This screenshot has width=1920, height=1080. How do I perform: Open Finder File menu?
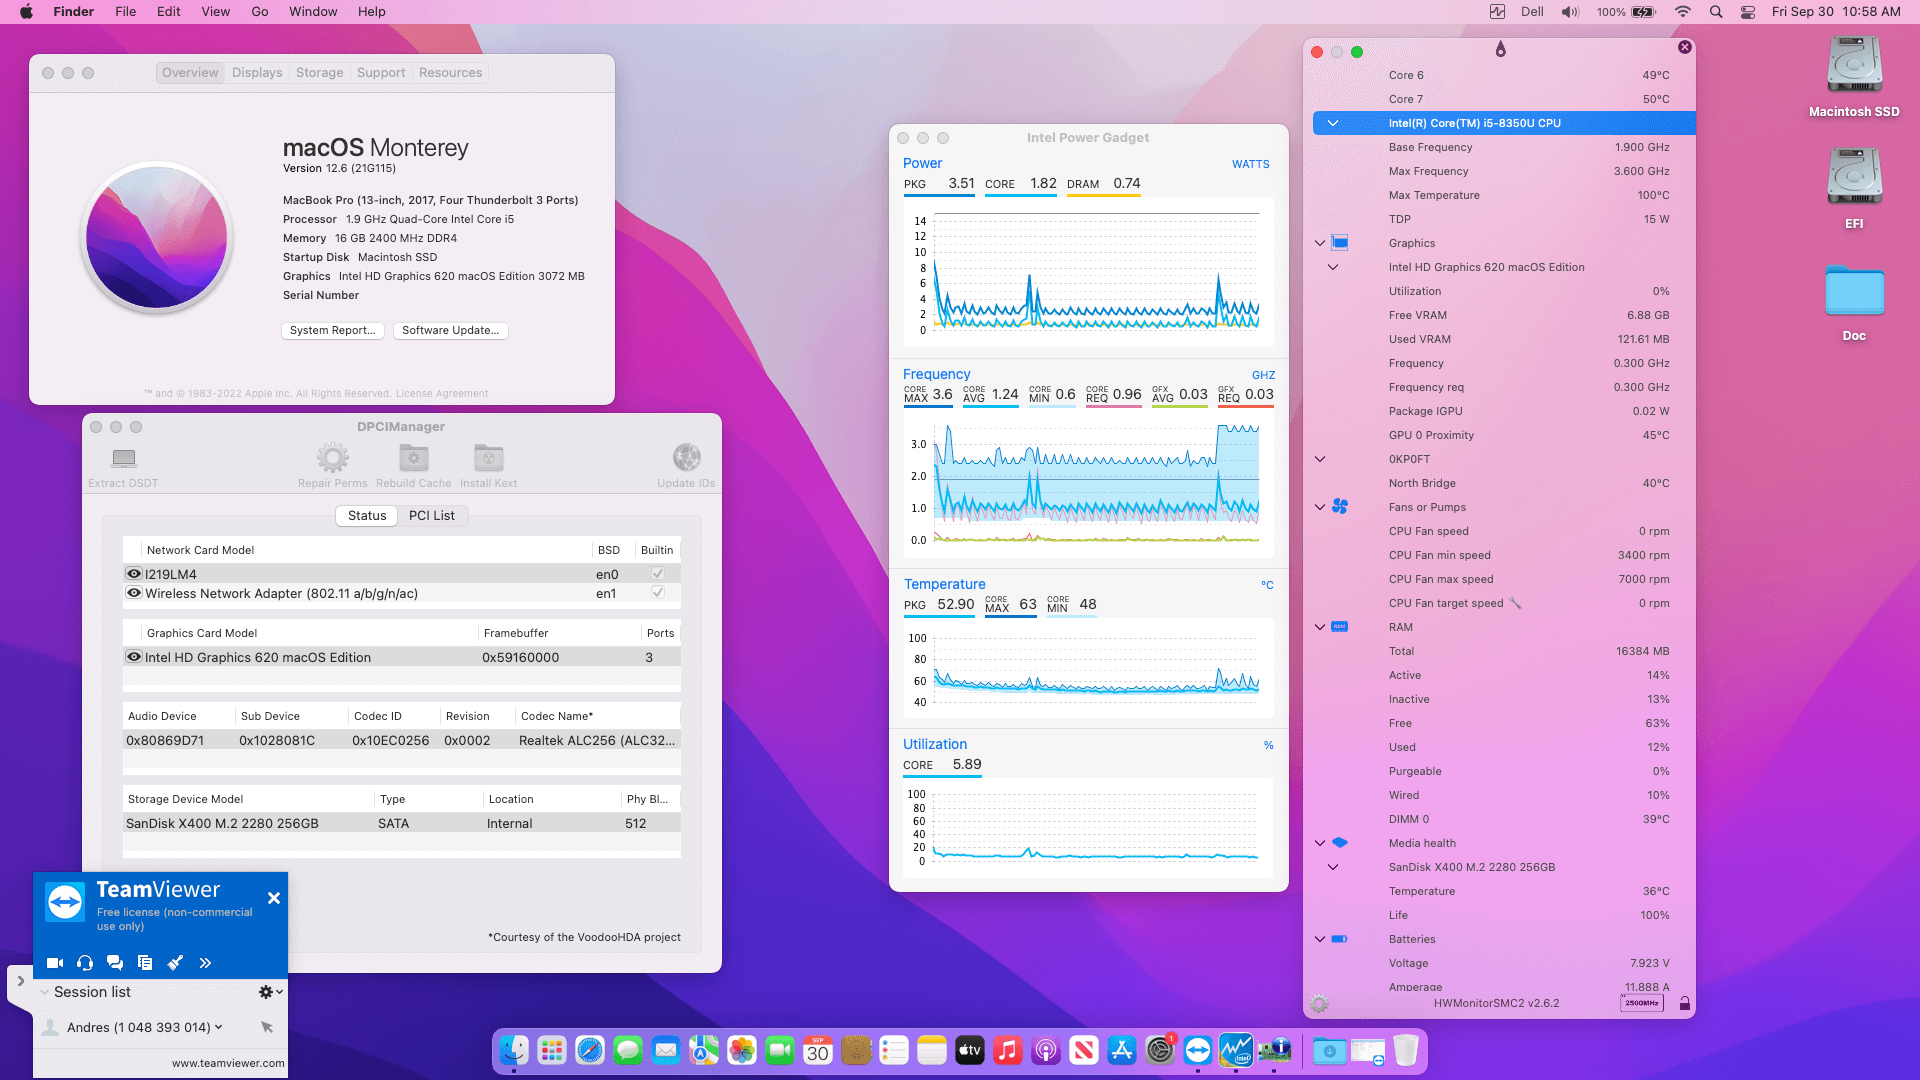pyautogui.click(x=125, y=12)
